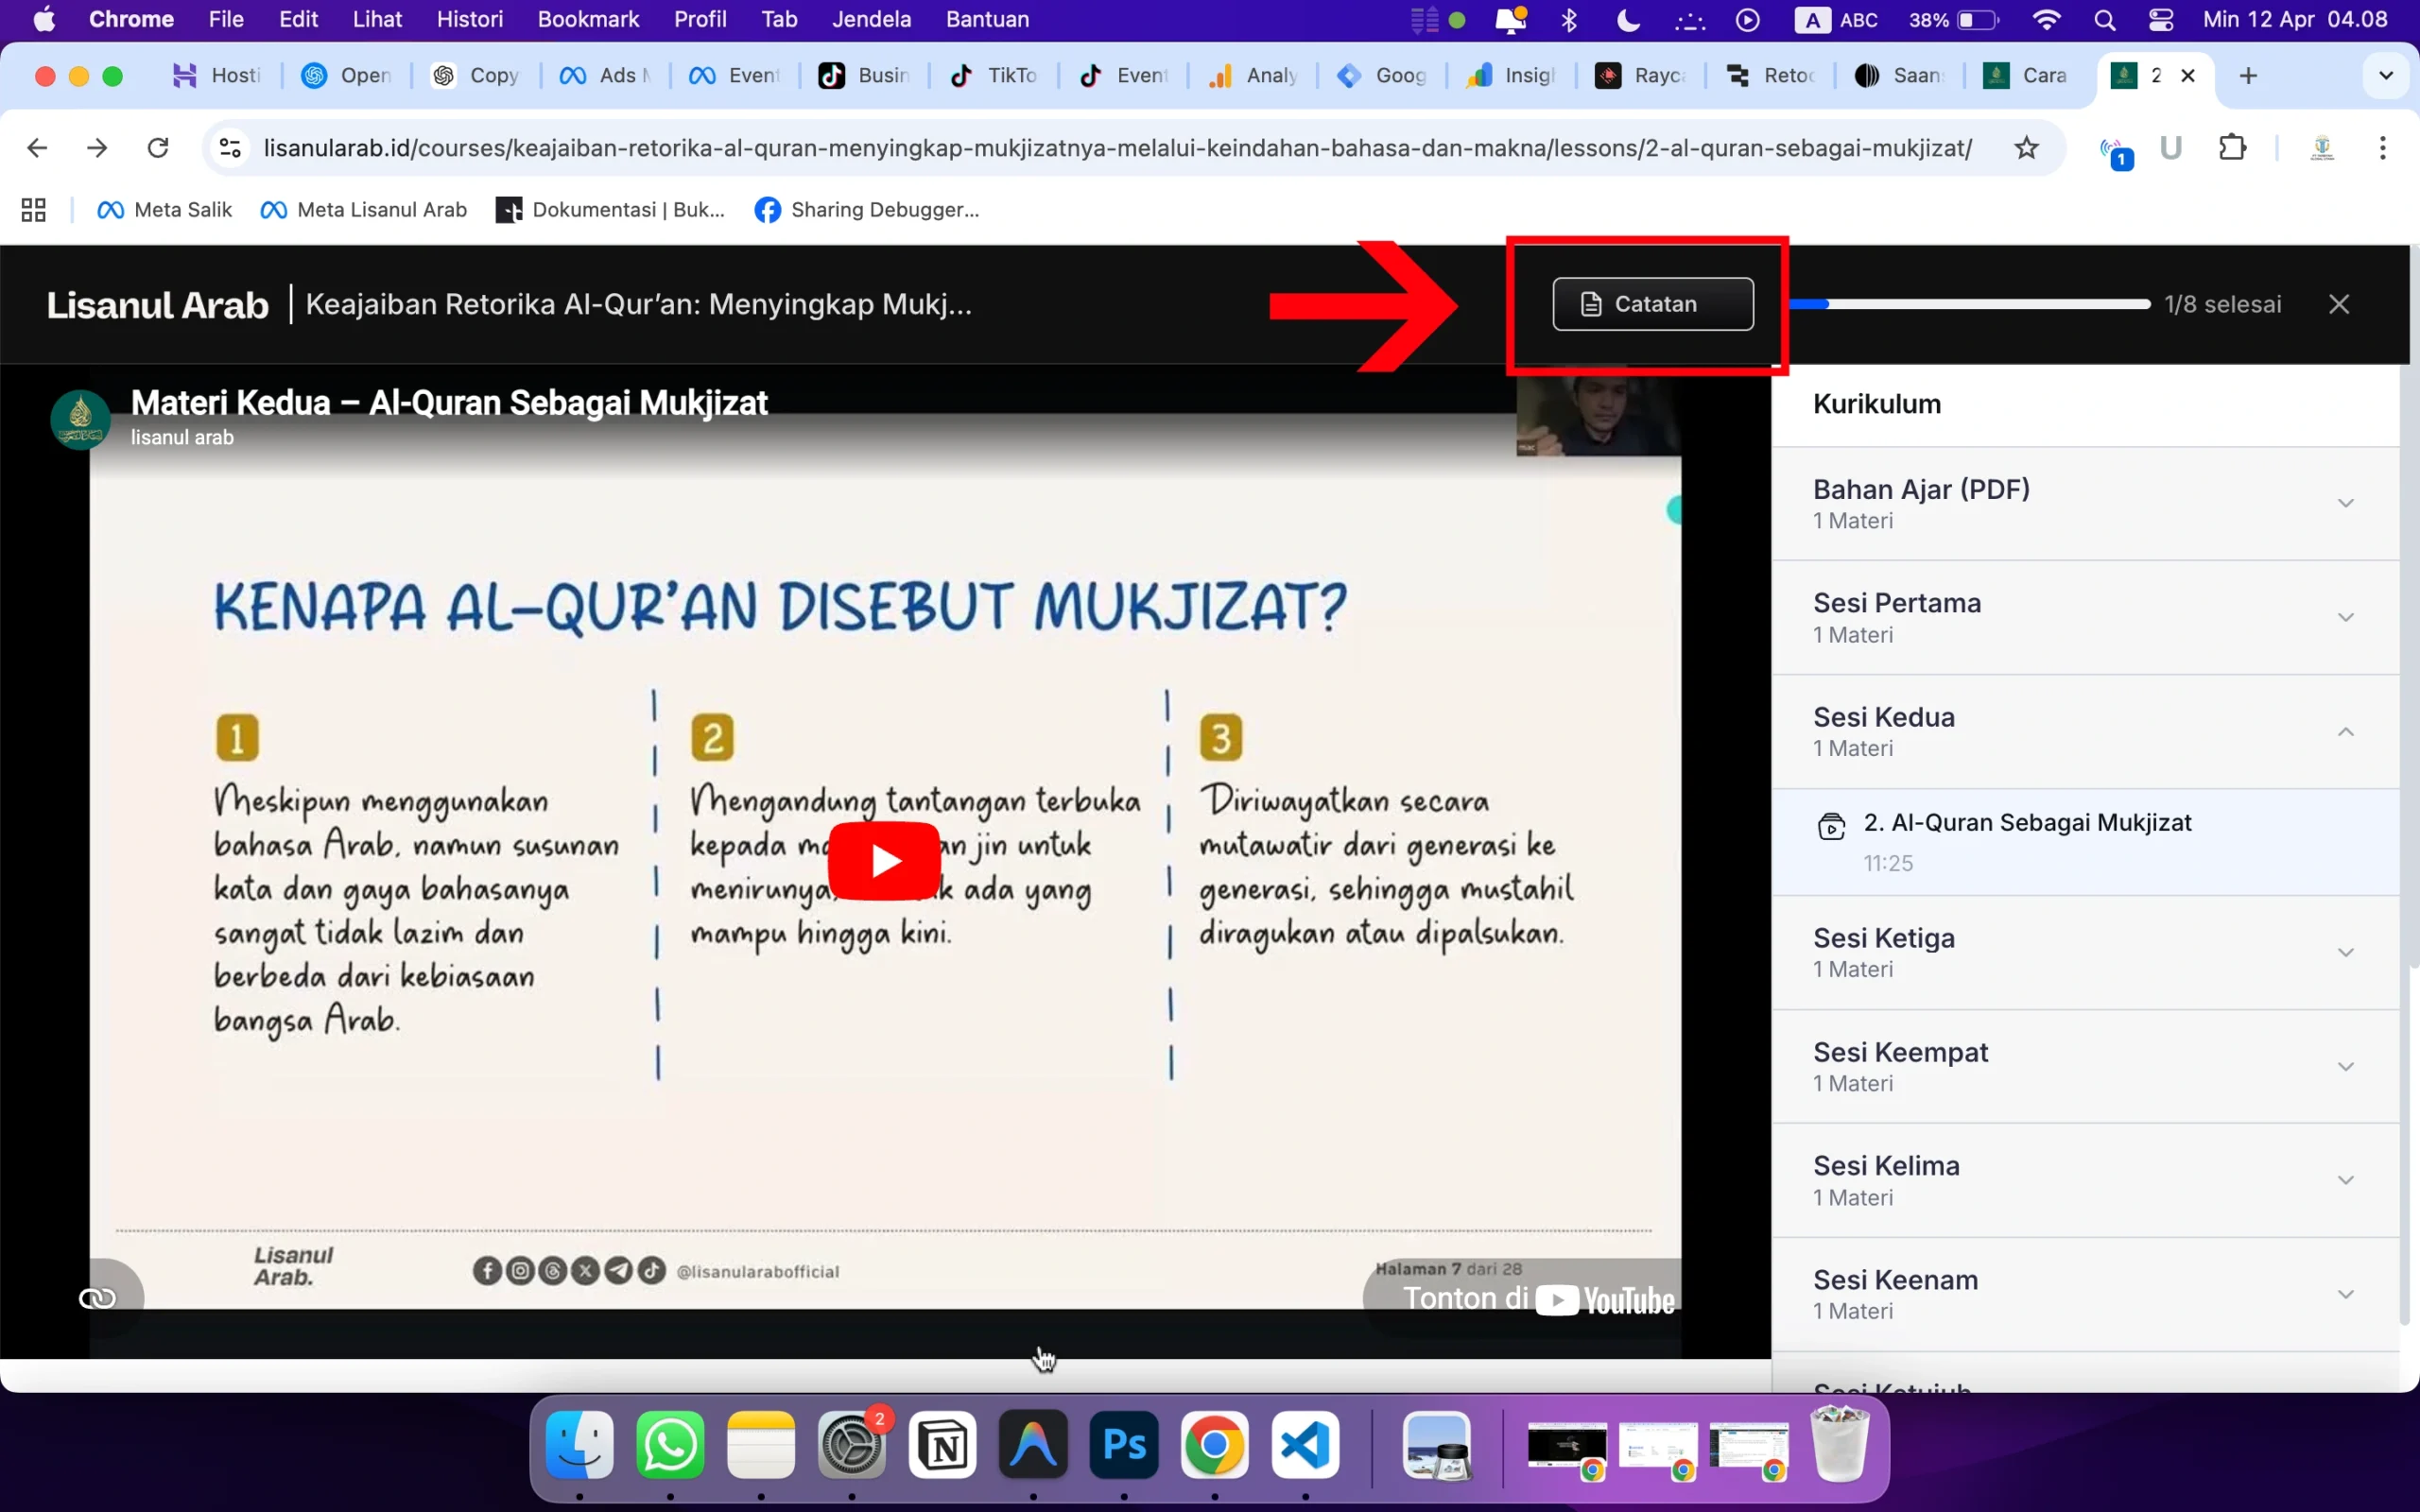This screenshot has height=1512, width=2420.
Task: Open the Chrome three-dot menu
Action: pos(2384,147)
